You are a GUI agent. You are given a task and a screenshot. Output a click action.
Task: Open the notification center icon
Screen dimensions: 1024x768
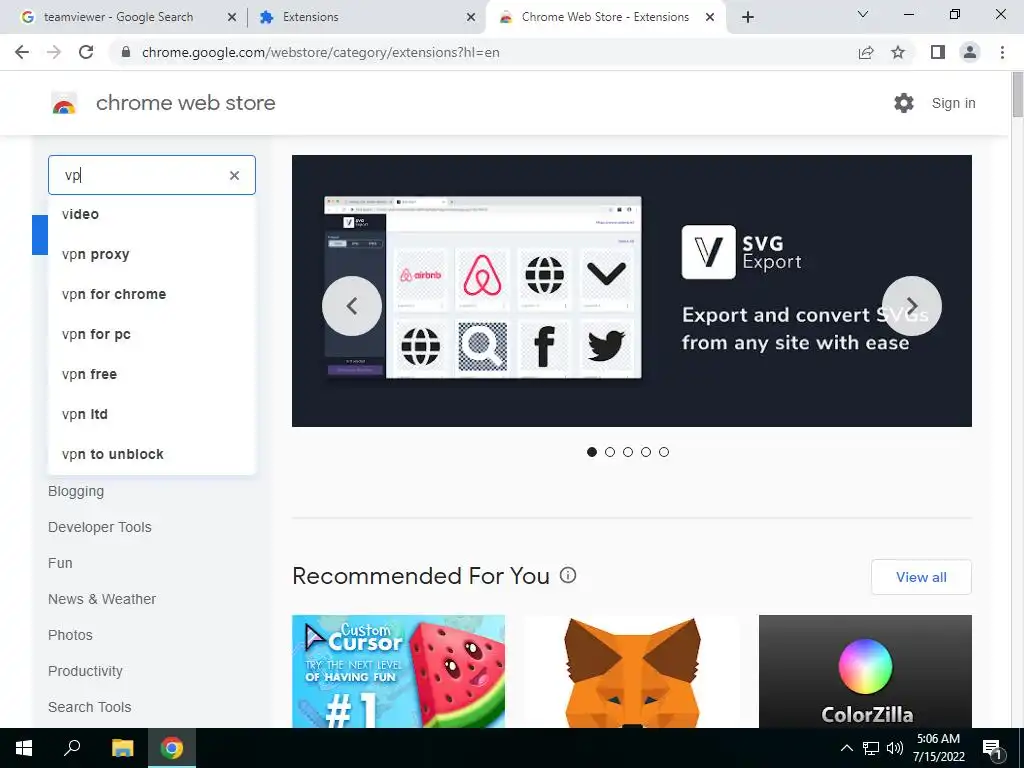(x=992, y=748)
